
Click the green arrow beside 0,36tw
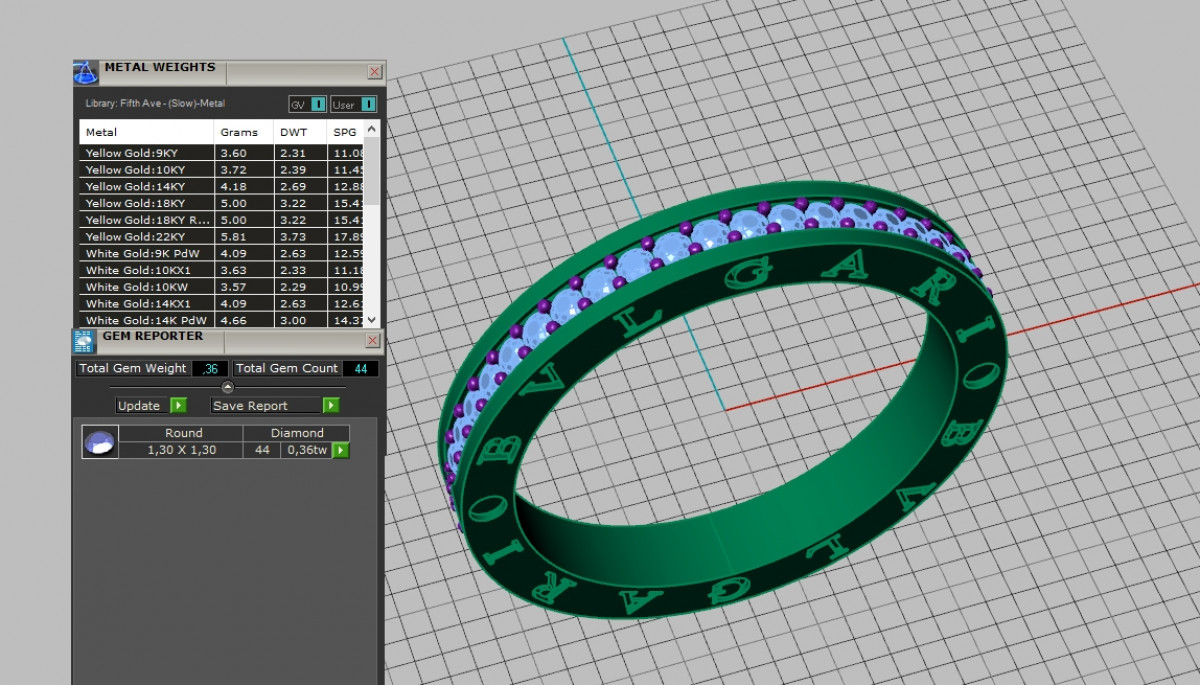tap(341, 451)
